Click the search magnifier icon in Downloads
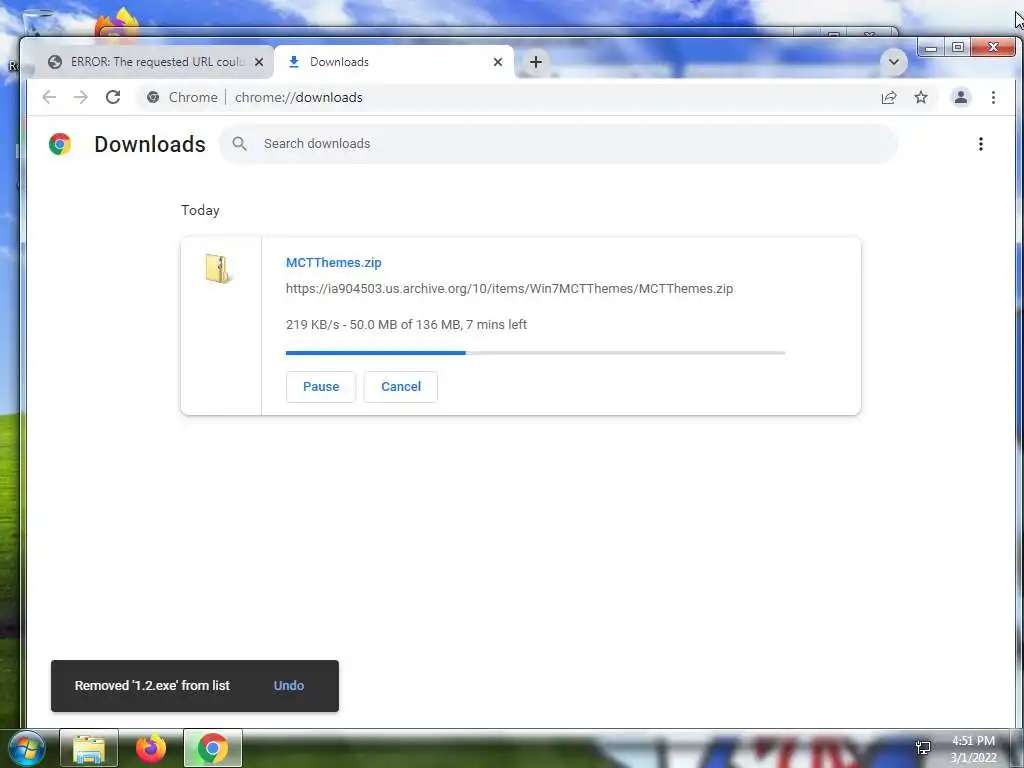1024x768 pixels. click(240, 144)
